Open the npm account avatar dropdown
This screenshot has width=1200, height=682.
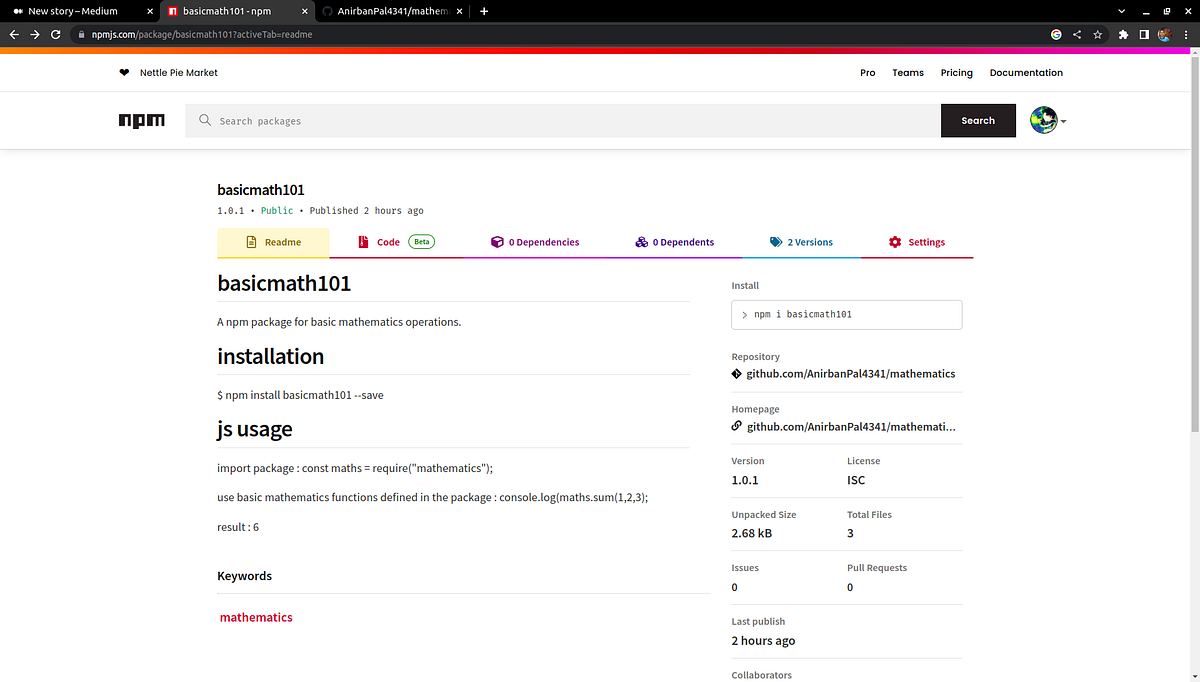tap(1046, 120)
